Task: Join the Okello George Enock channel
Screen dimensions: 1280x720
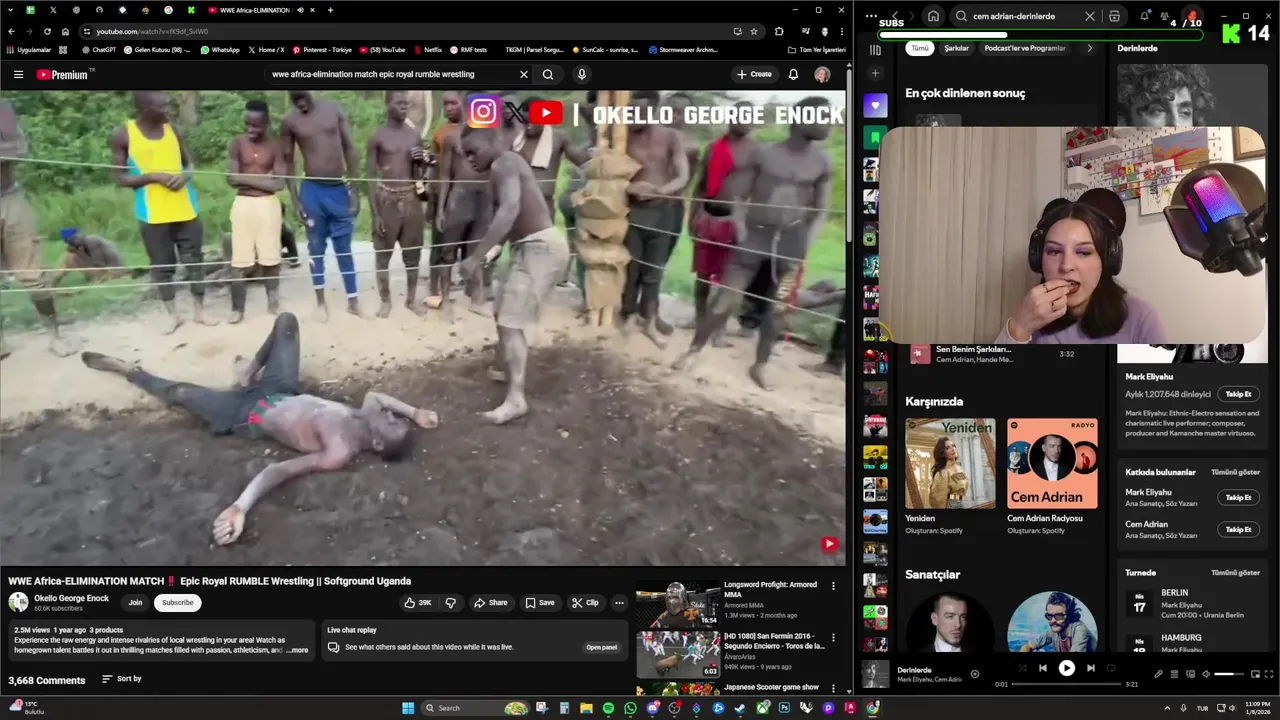Action: tap(135, 602)
